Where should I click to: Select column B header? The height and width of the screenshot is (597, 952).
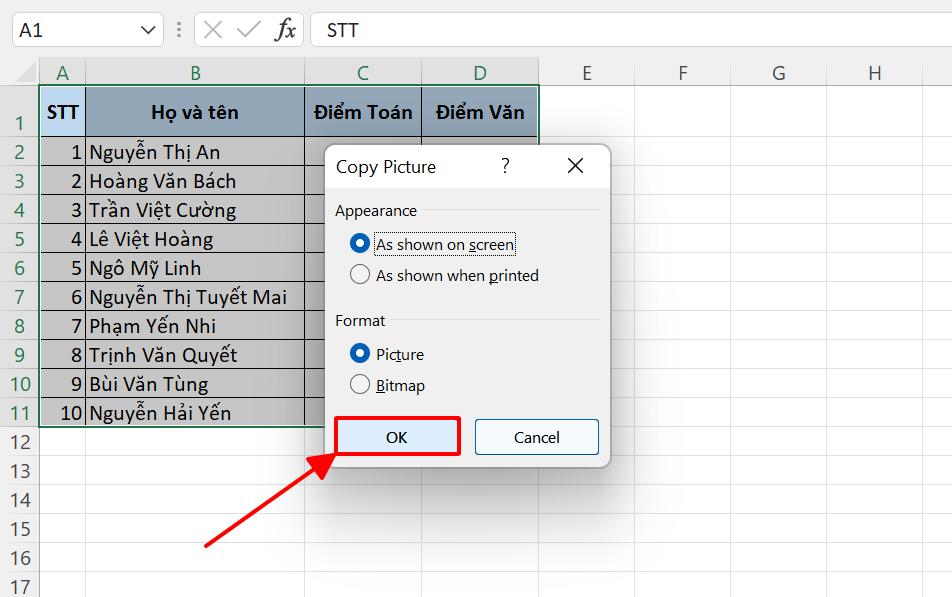click(195, 73)
